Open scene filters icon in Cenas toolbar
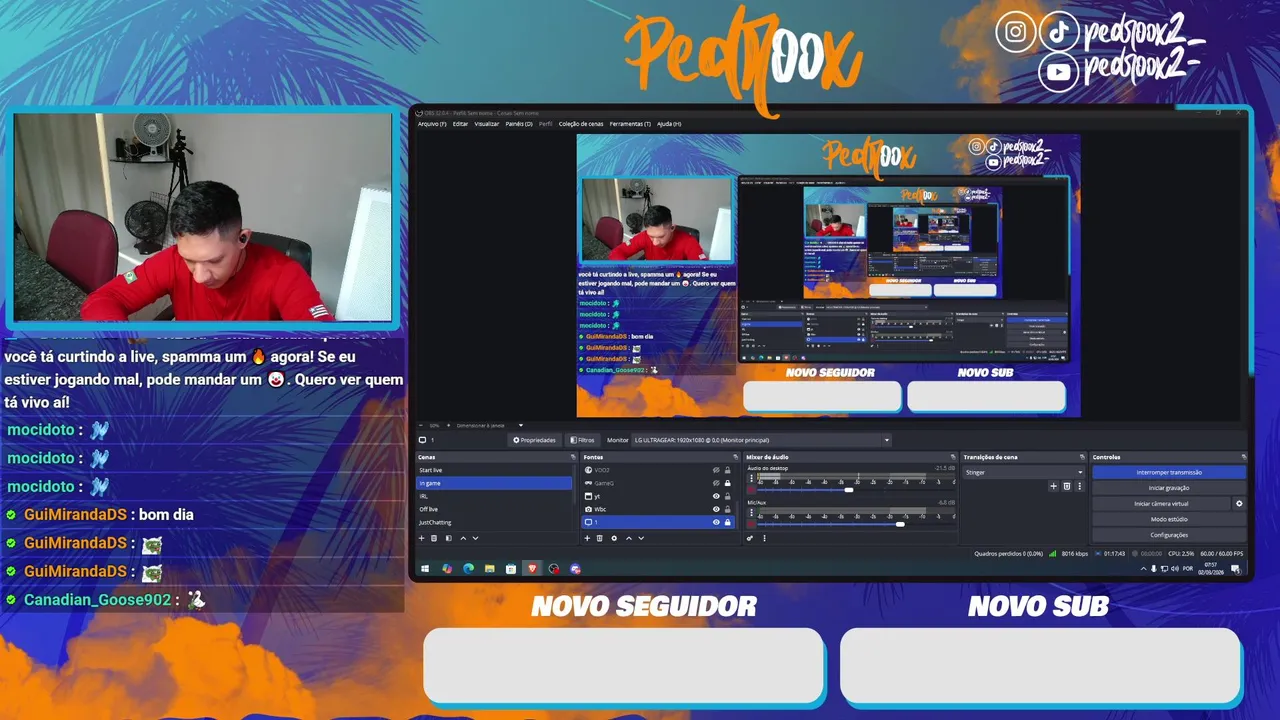This screenshot has height=720, width=1280. click(x=449, y=538)
